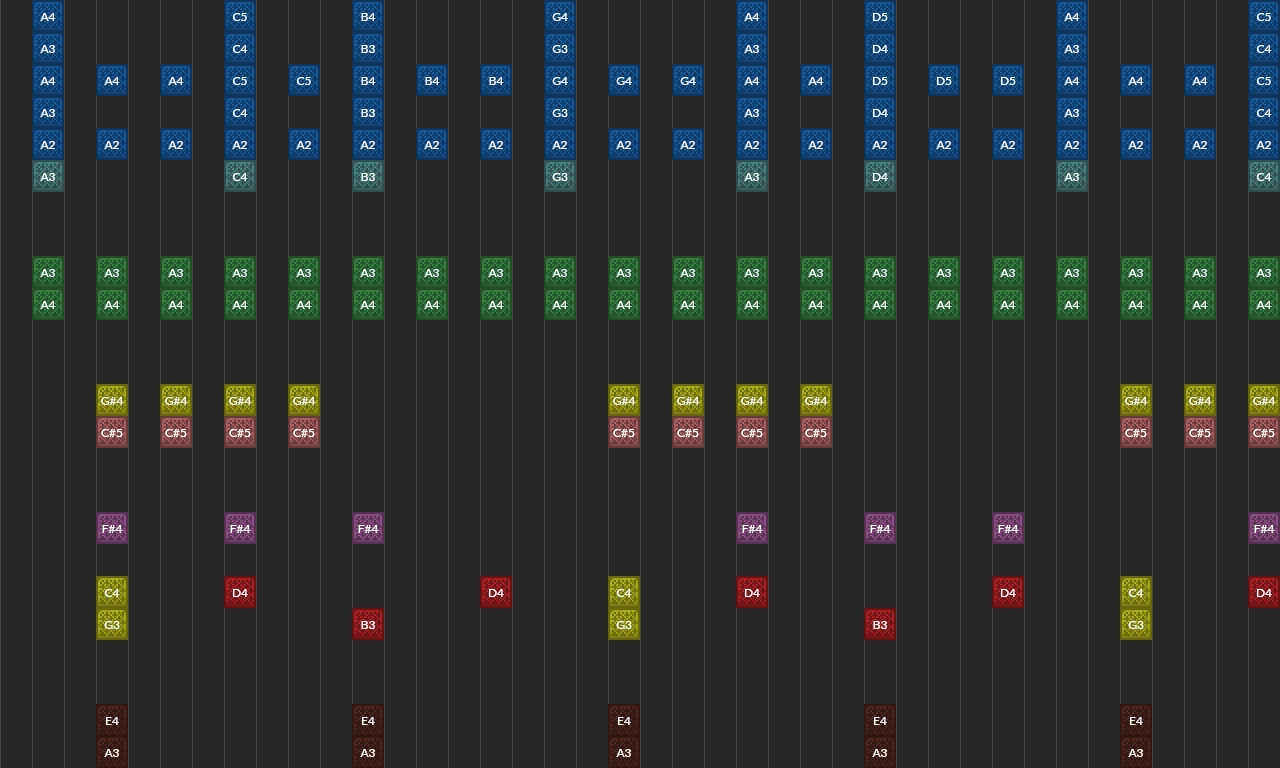Viewport: 1280px width, 768px height.
Task: Select the last teal C4 note
Action: (1264, 177)
